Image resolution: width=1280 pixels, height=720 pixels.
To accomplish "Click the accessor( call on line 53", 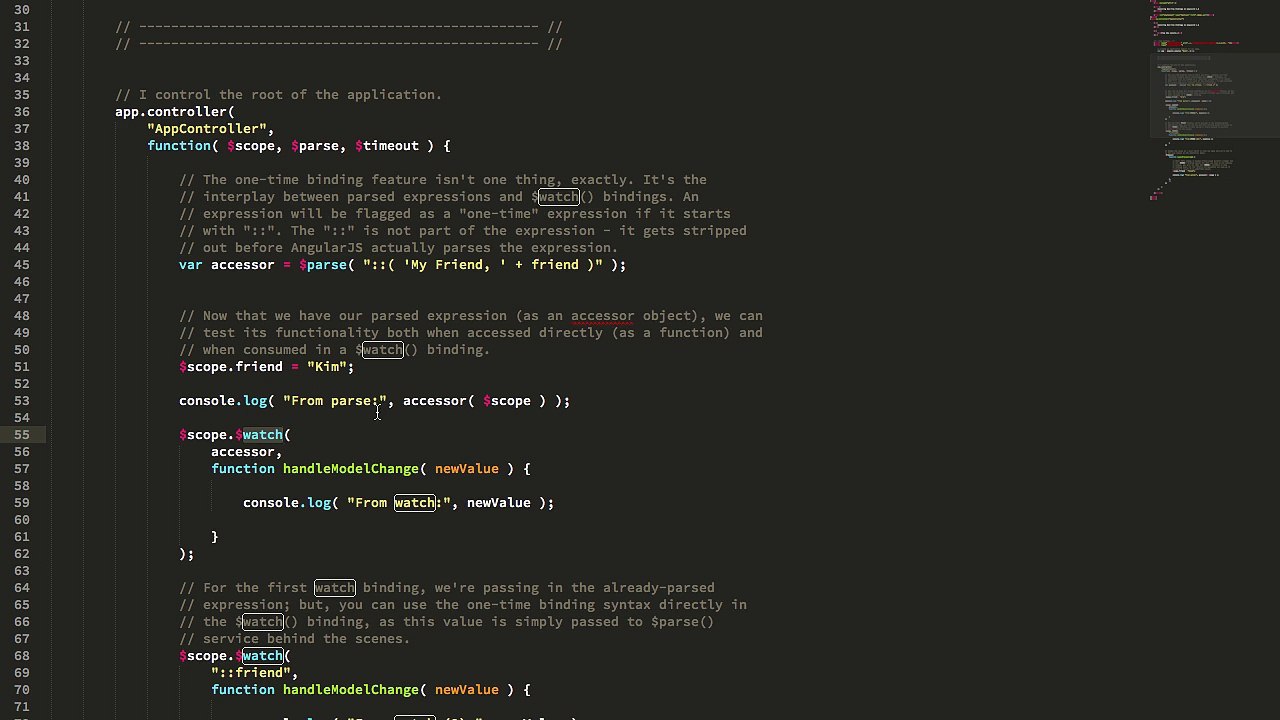I will pyautogui.click(x=439, y=401).
